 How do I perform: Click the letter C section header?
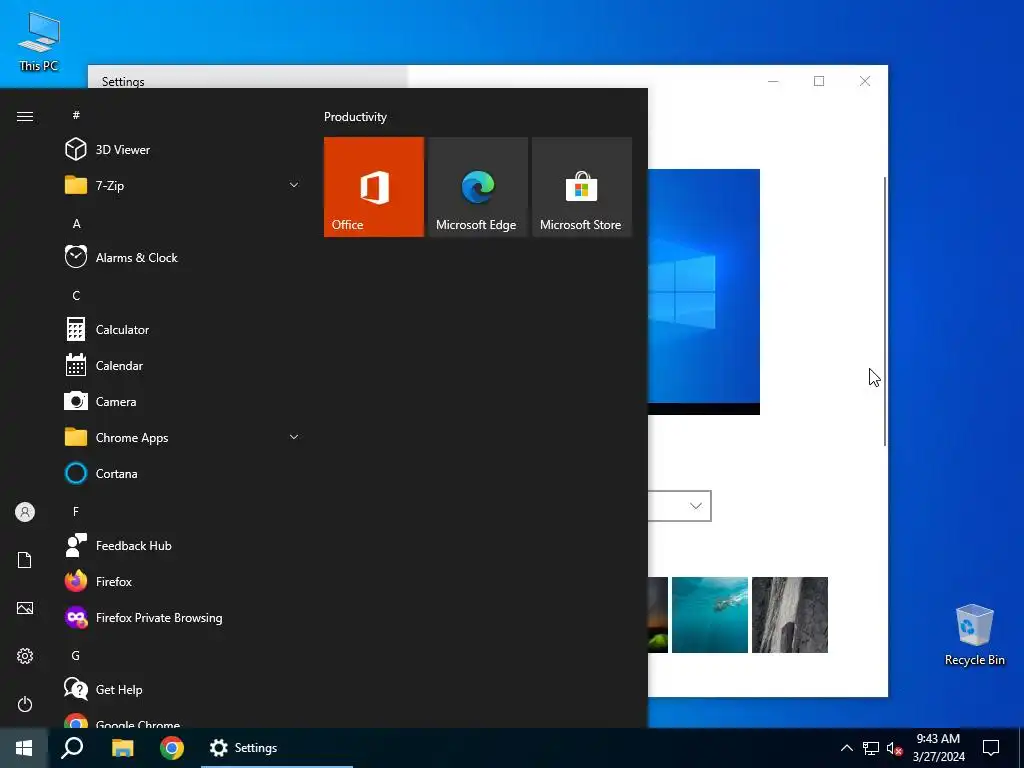click(x=76, y=295)
